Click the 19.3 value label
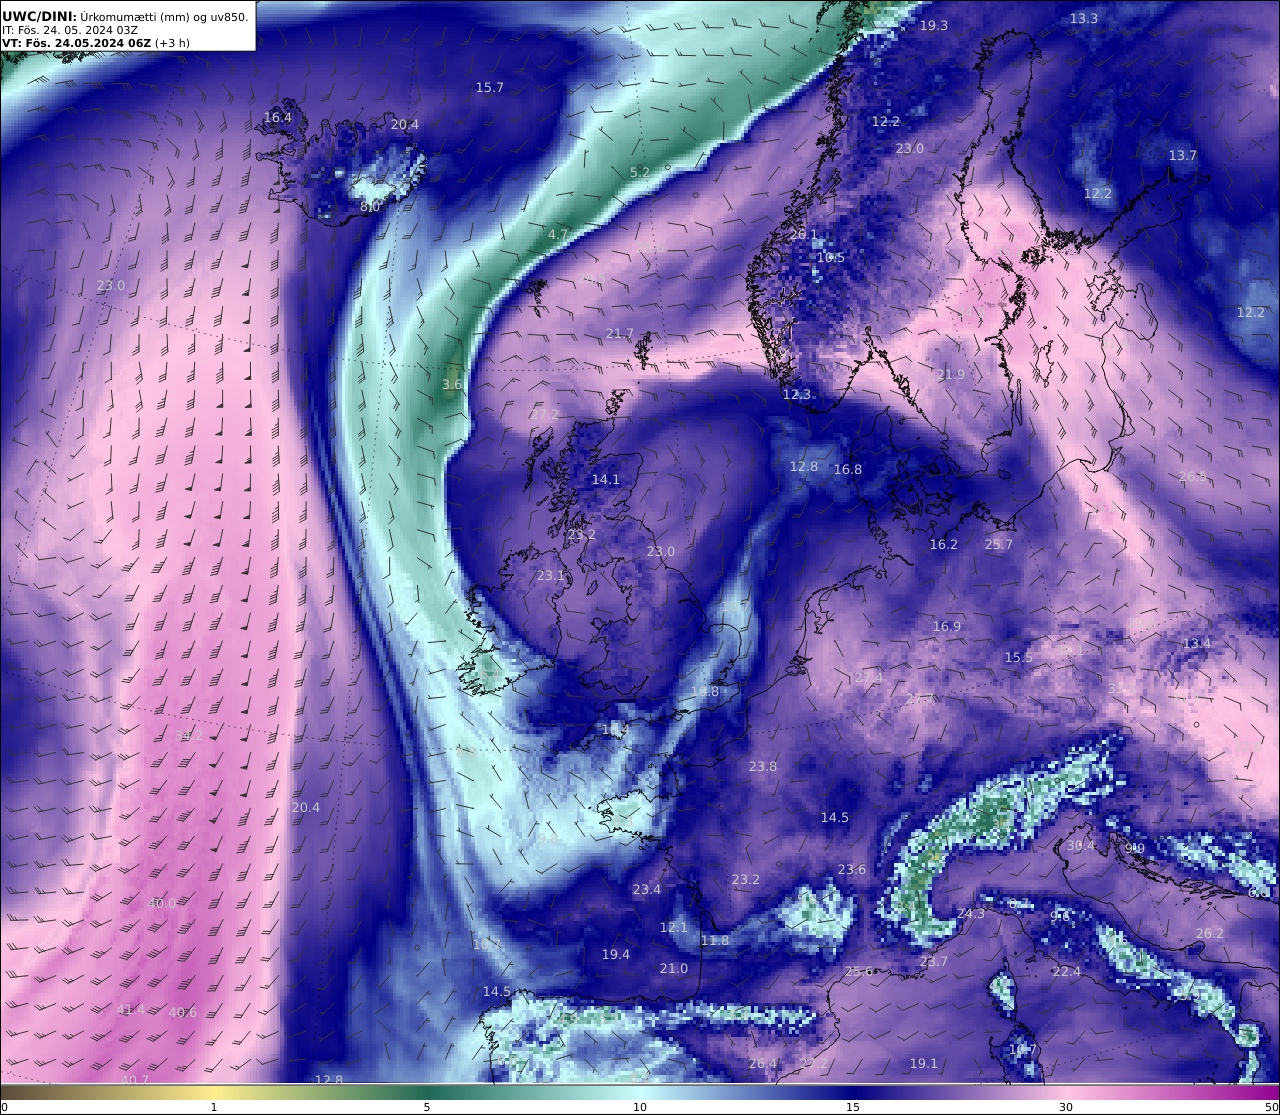 click(934, 25)
